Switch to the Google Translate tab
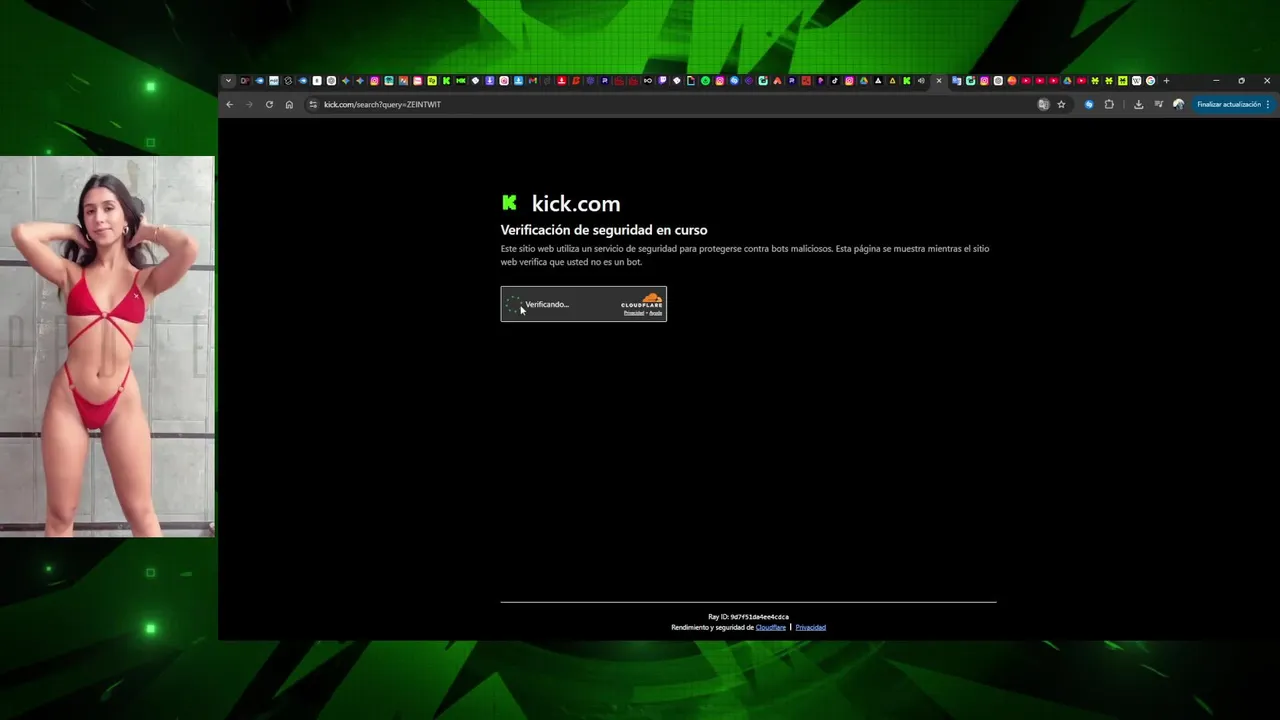The image size is (1280, 720). tap(956, 81)
